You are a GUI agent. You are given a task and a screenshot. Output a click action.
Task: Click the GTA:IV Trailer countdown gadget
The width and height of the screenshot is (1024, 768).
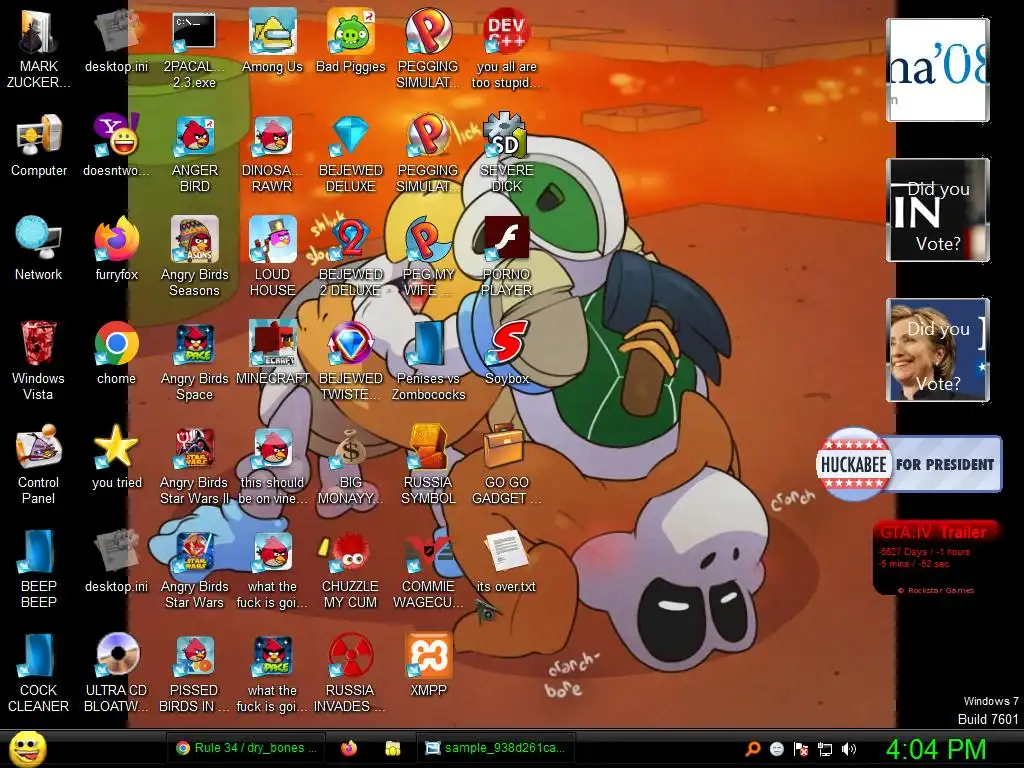(x=936, y=558)
